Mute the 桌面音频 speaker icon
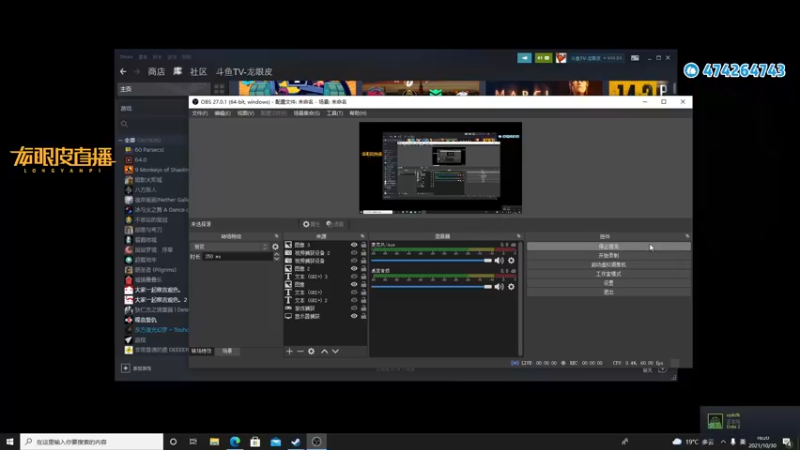Viewport: 800px width, 450px height. 499,287
